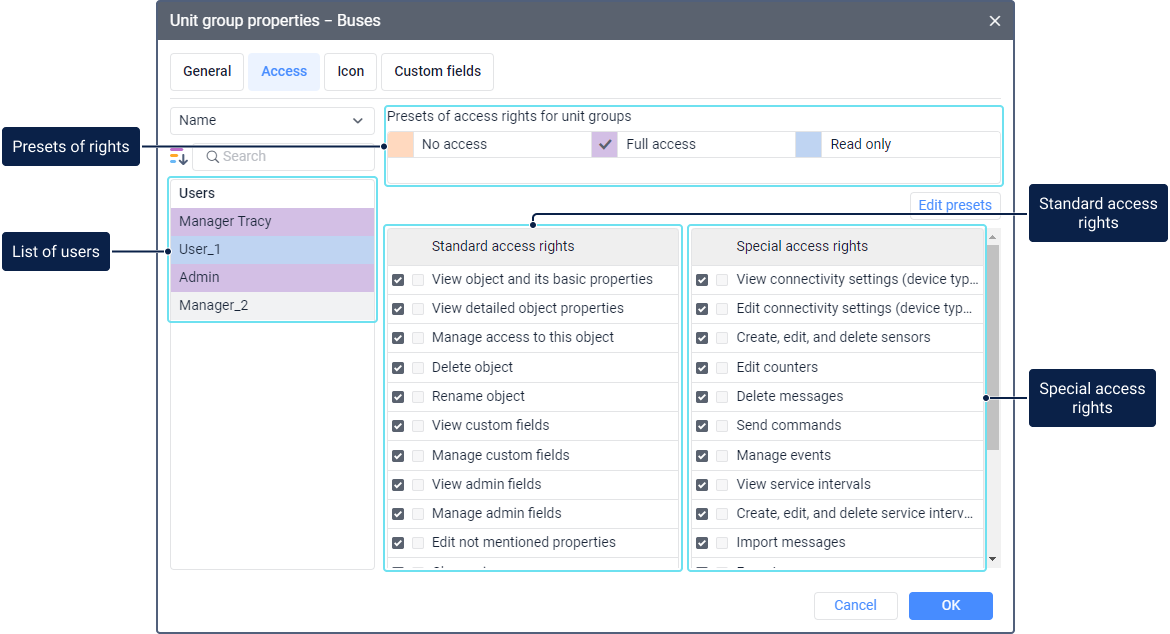Cancel the dialog
The height and width of the screenshot is (634, 1170).
(855, 605)
